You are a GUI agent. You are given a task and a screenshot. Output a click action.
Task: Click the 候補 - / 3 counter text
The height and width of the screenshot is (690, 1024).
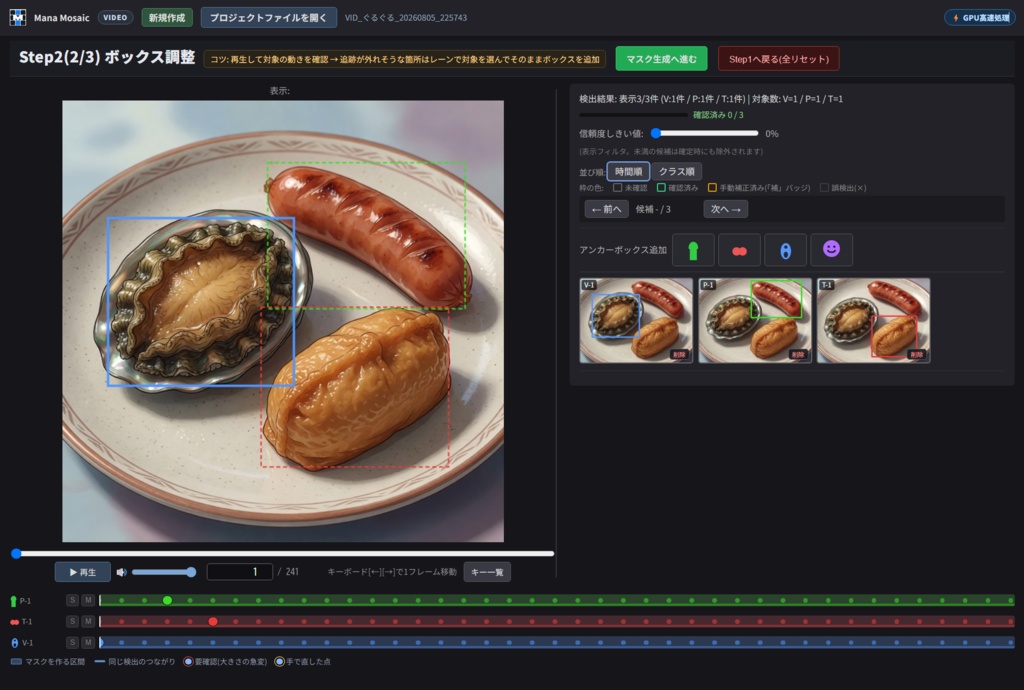click(653, 209)
